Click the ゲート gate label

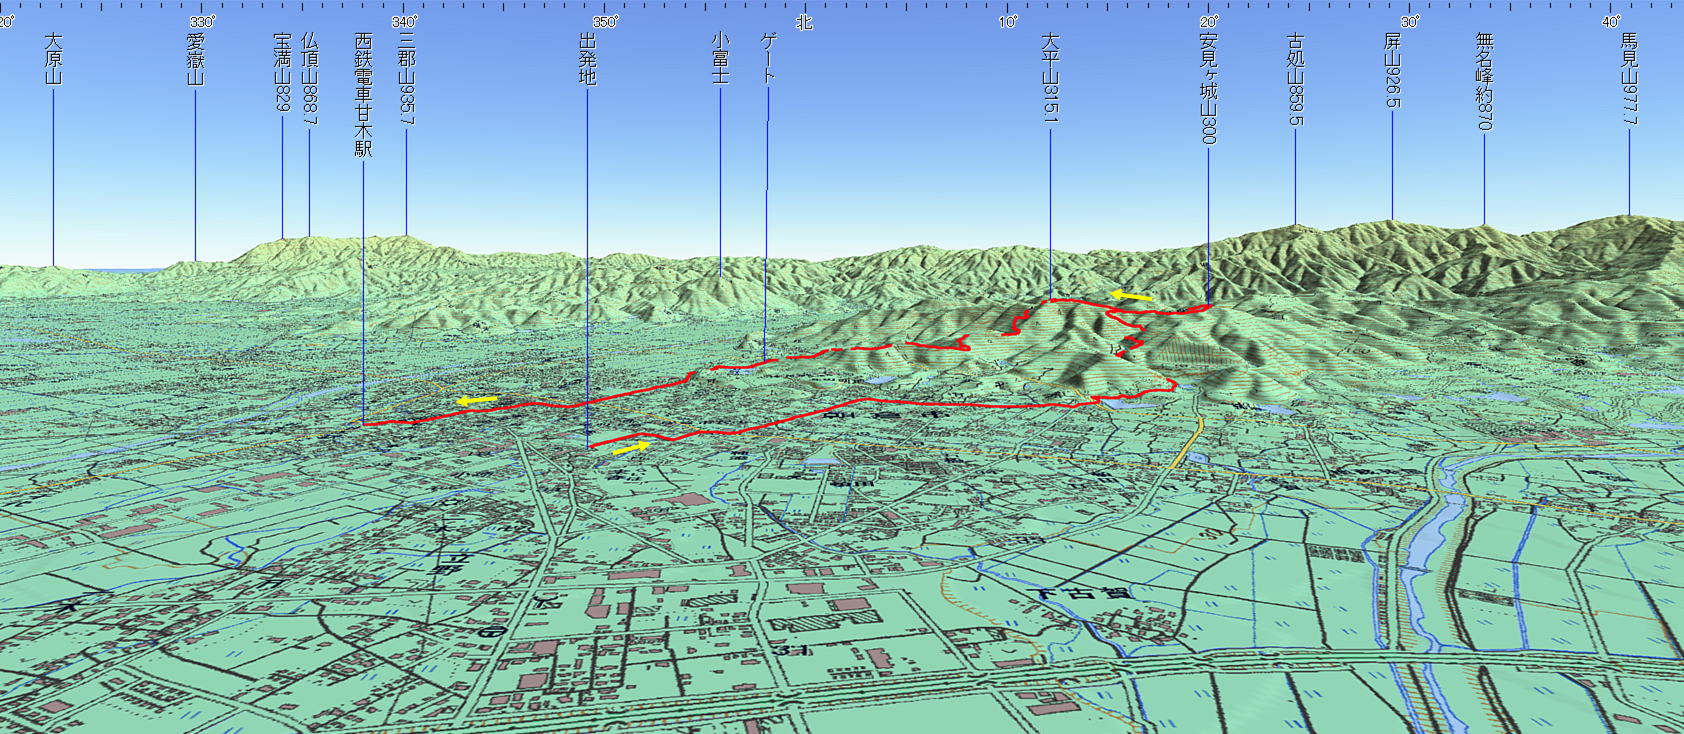[x=768, y=57]
